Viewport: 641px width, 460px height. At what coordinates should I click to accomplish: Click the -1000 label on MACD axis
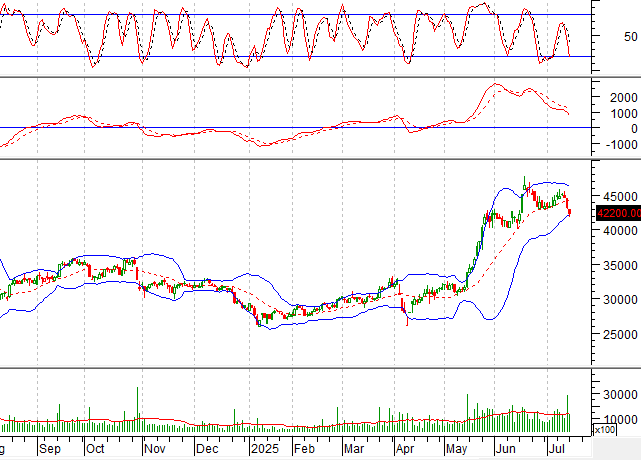click(620, 145)
